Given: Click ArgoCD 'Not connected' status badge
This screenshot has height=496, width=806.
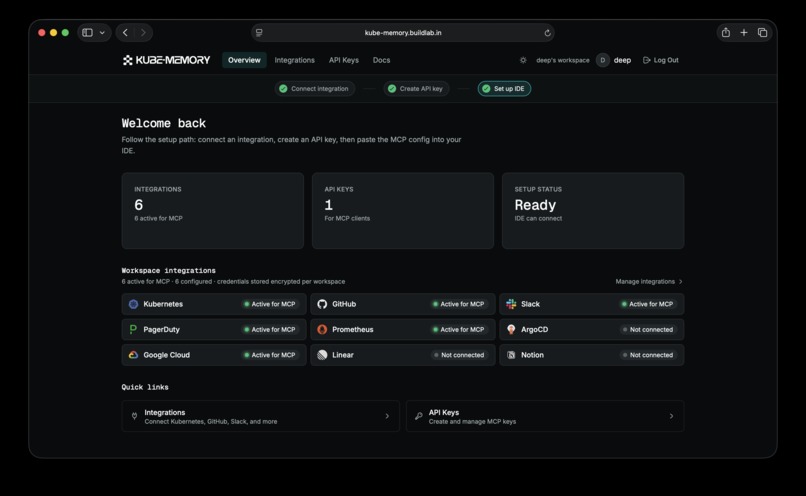Looking at the screenshot, I should [648, 329].
